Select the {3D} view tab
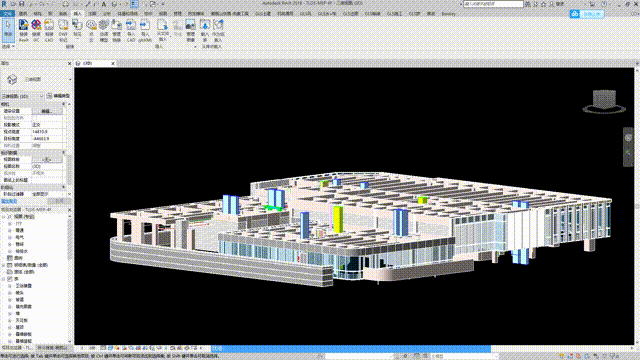This screenshot has width=640, height=360. click(x=92, y=63)
